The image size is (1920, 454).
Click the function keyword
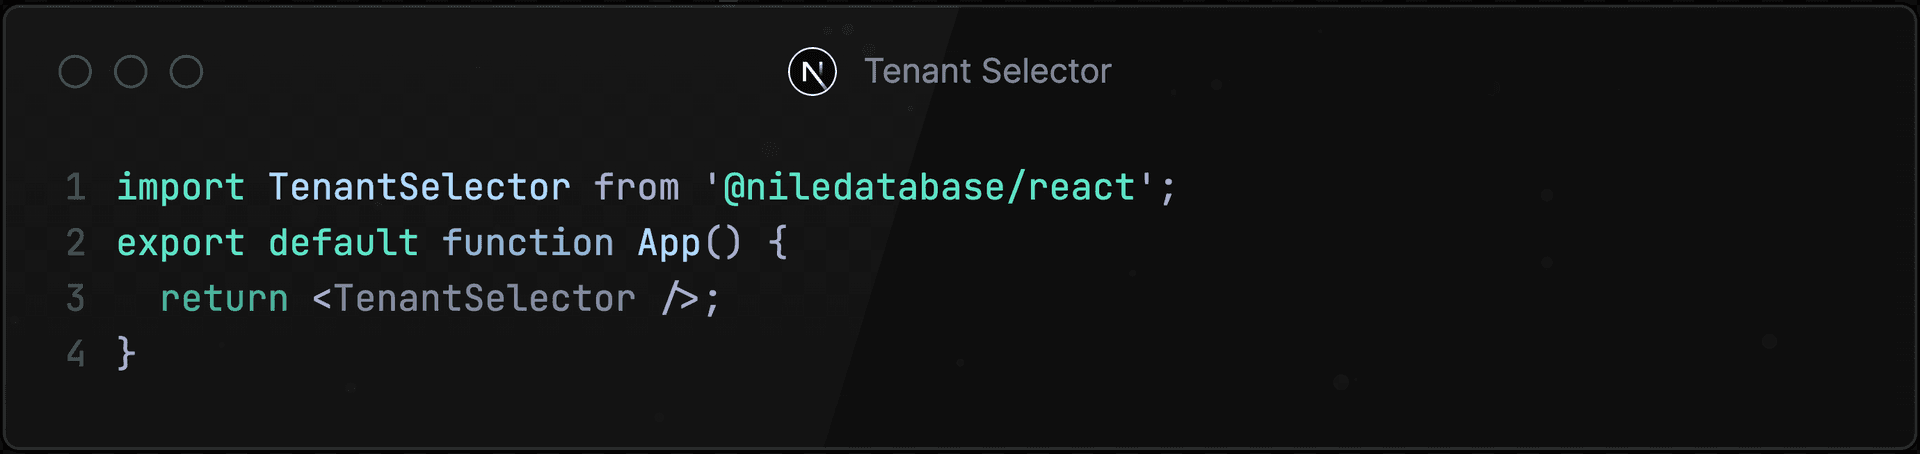point(528,243)
